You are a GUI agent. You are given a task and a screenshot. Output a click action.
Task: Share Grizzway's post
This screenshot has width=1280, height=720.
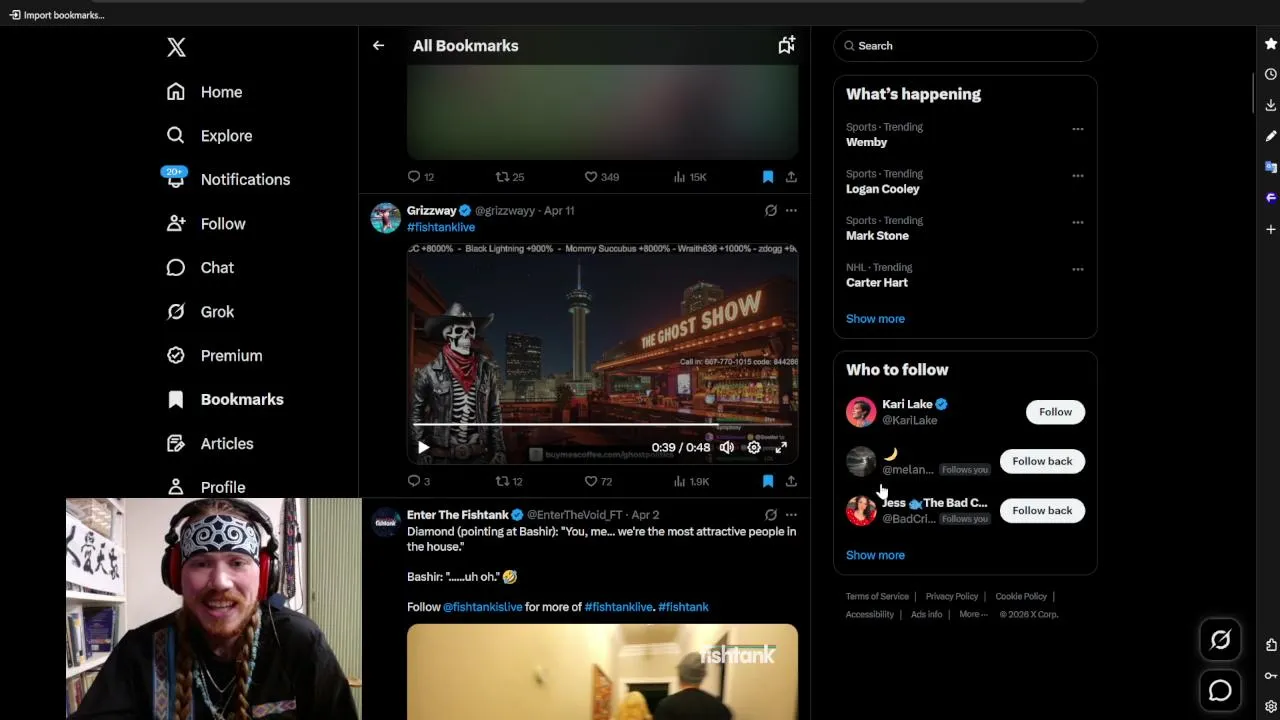point(791,481)
